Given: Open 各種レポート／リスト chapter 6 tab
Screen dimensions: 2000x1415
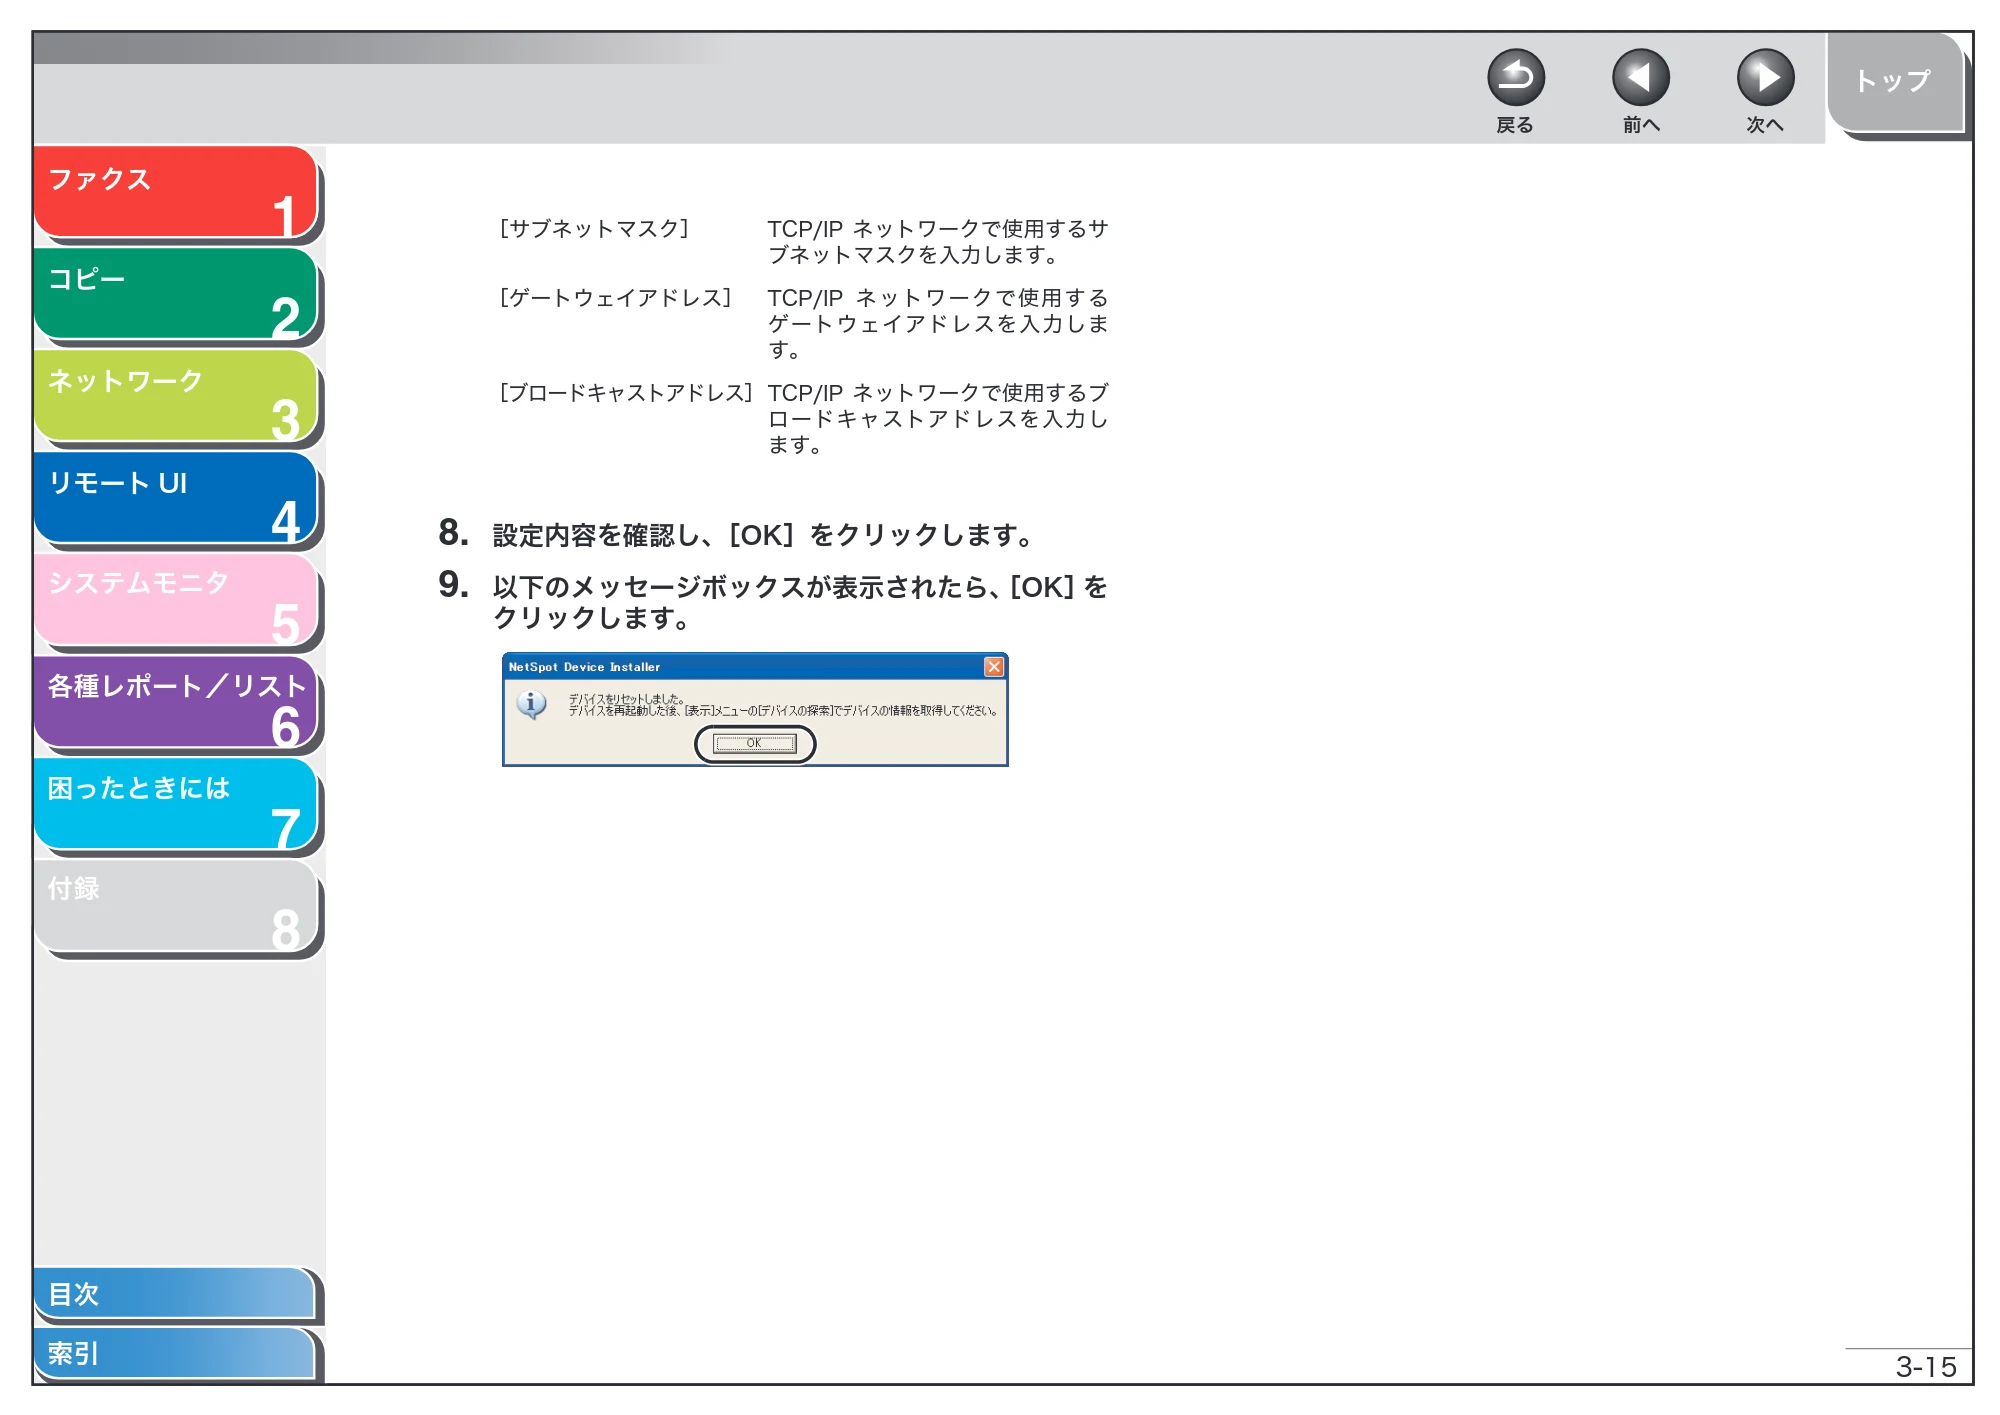Looking at the screenshot, I should pos(176,702).
